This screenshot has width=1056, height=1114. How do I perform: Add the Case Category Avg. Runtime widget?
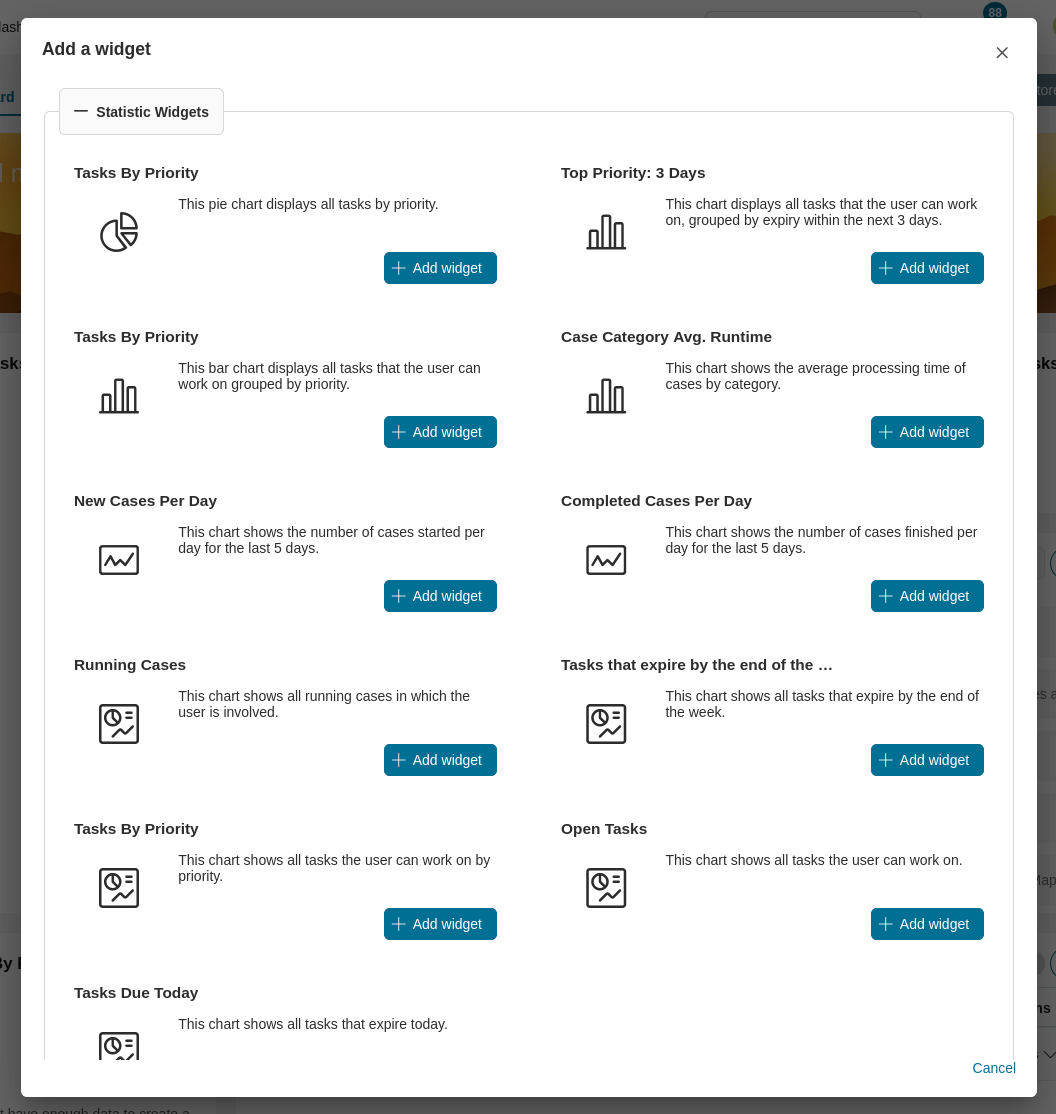pyautogui.click(x=927, y=432)
